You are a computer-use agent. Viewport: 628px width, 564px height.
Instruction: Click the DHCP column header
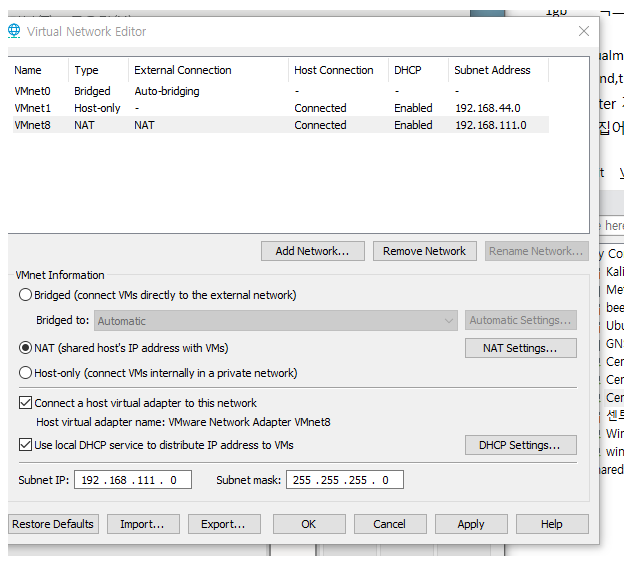click(x=418, y=70)
